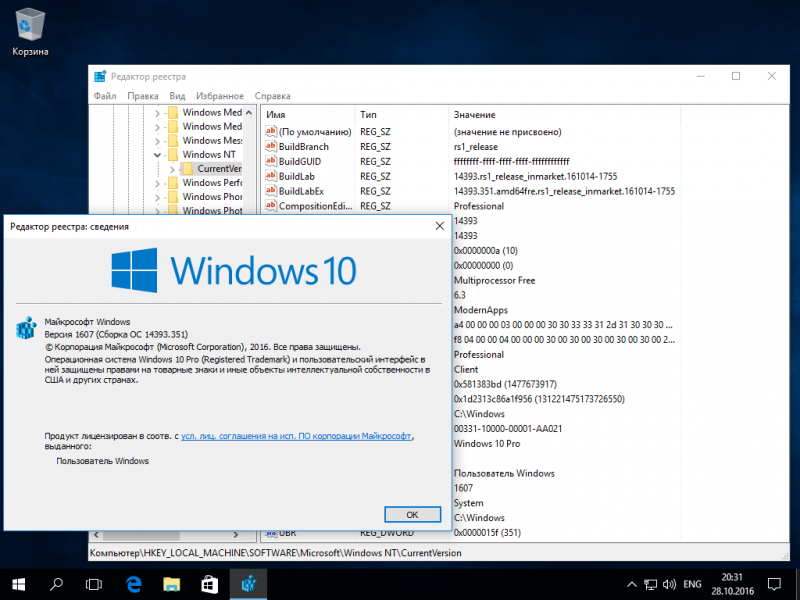This screenshot has height=600, width=800.
Task: Maximize the Registry Editor window
Action: coord(736,76)
